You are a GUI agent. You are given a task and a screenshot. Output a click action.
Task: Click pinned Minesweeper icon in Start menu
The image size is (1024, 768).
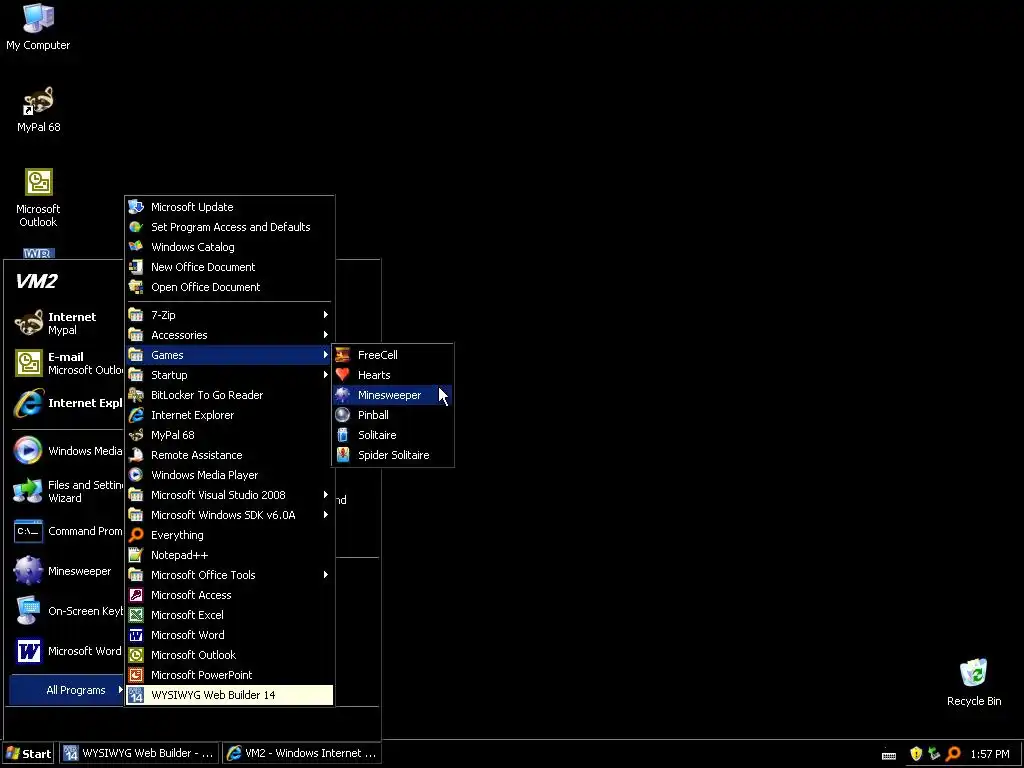click(x=28, y=571)
